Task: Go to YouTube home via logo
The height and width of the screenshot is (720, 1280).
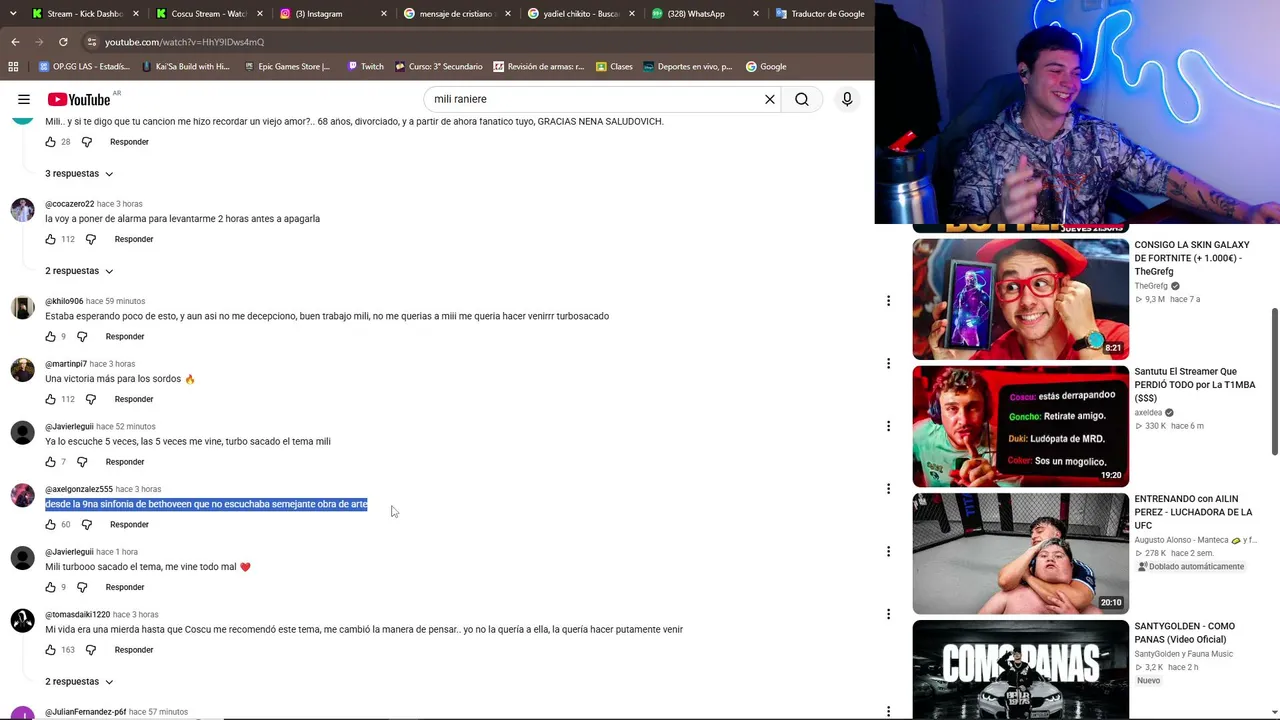Action: pos(79,99)
